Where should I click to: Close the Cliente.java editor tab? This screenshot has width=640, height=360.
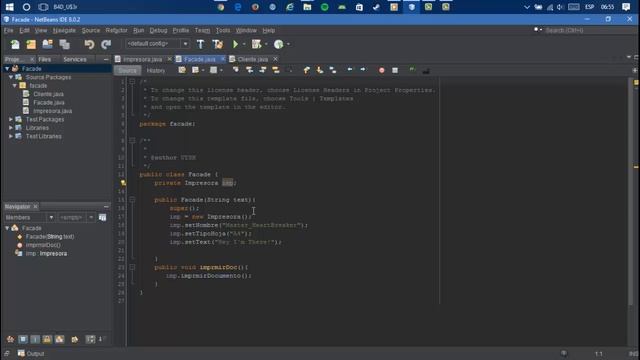(276, 59)
